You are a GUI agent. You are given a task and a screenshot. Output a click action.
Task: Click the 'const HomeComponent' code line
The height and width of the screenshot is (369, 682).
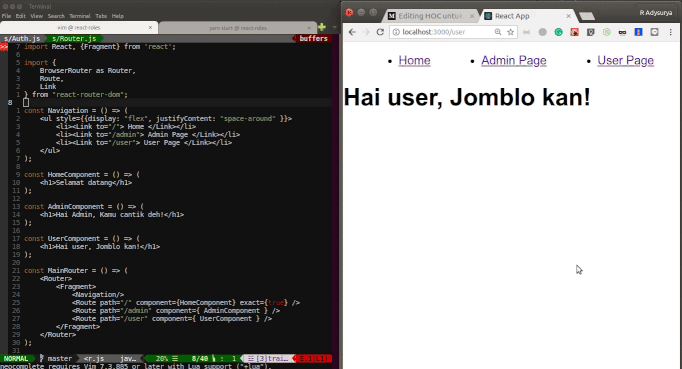82,174
